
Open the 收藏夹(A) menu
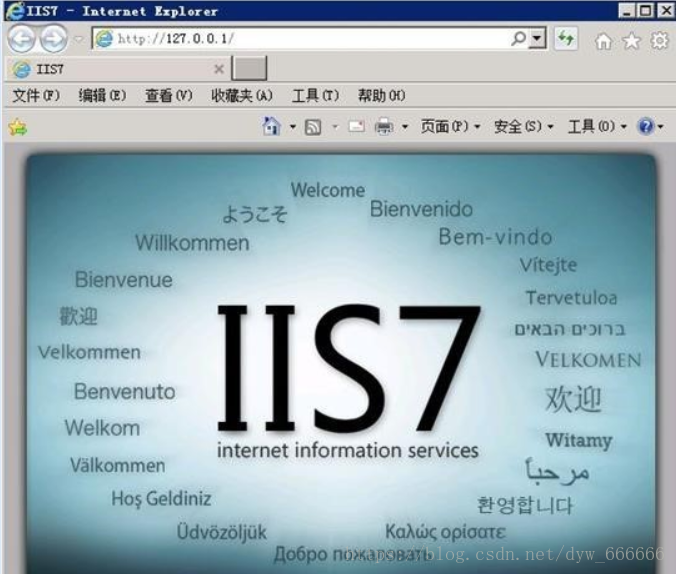[242, 95]
